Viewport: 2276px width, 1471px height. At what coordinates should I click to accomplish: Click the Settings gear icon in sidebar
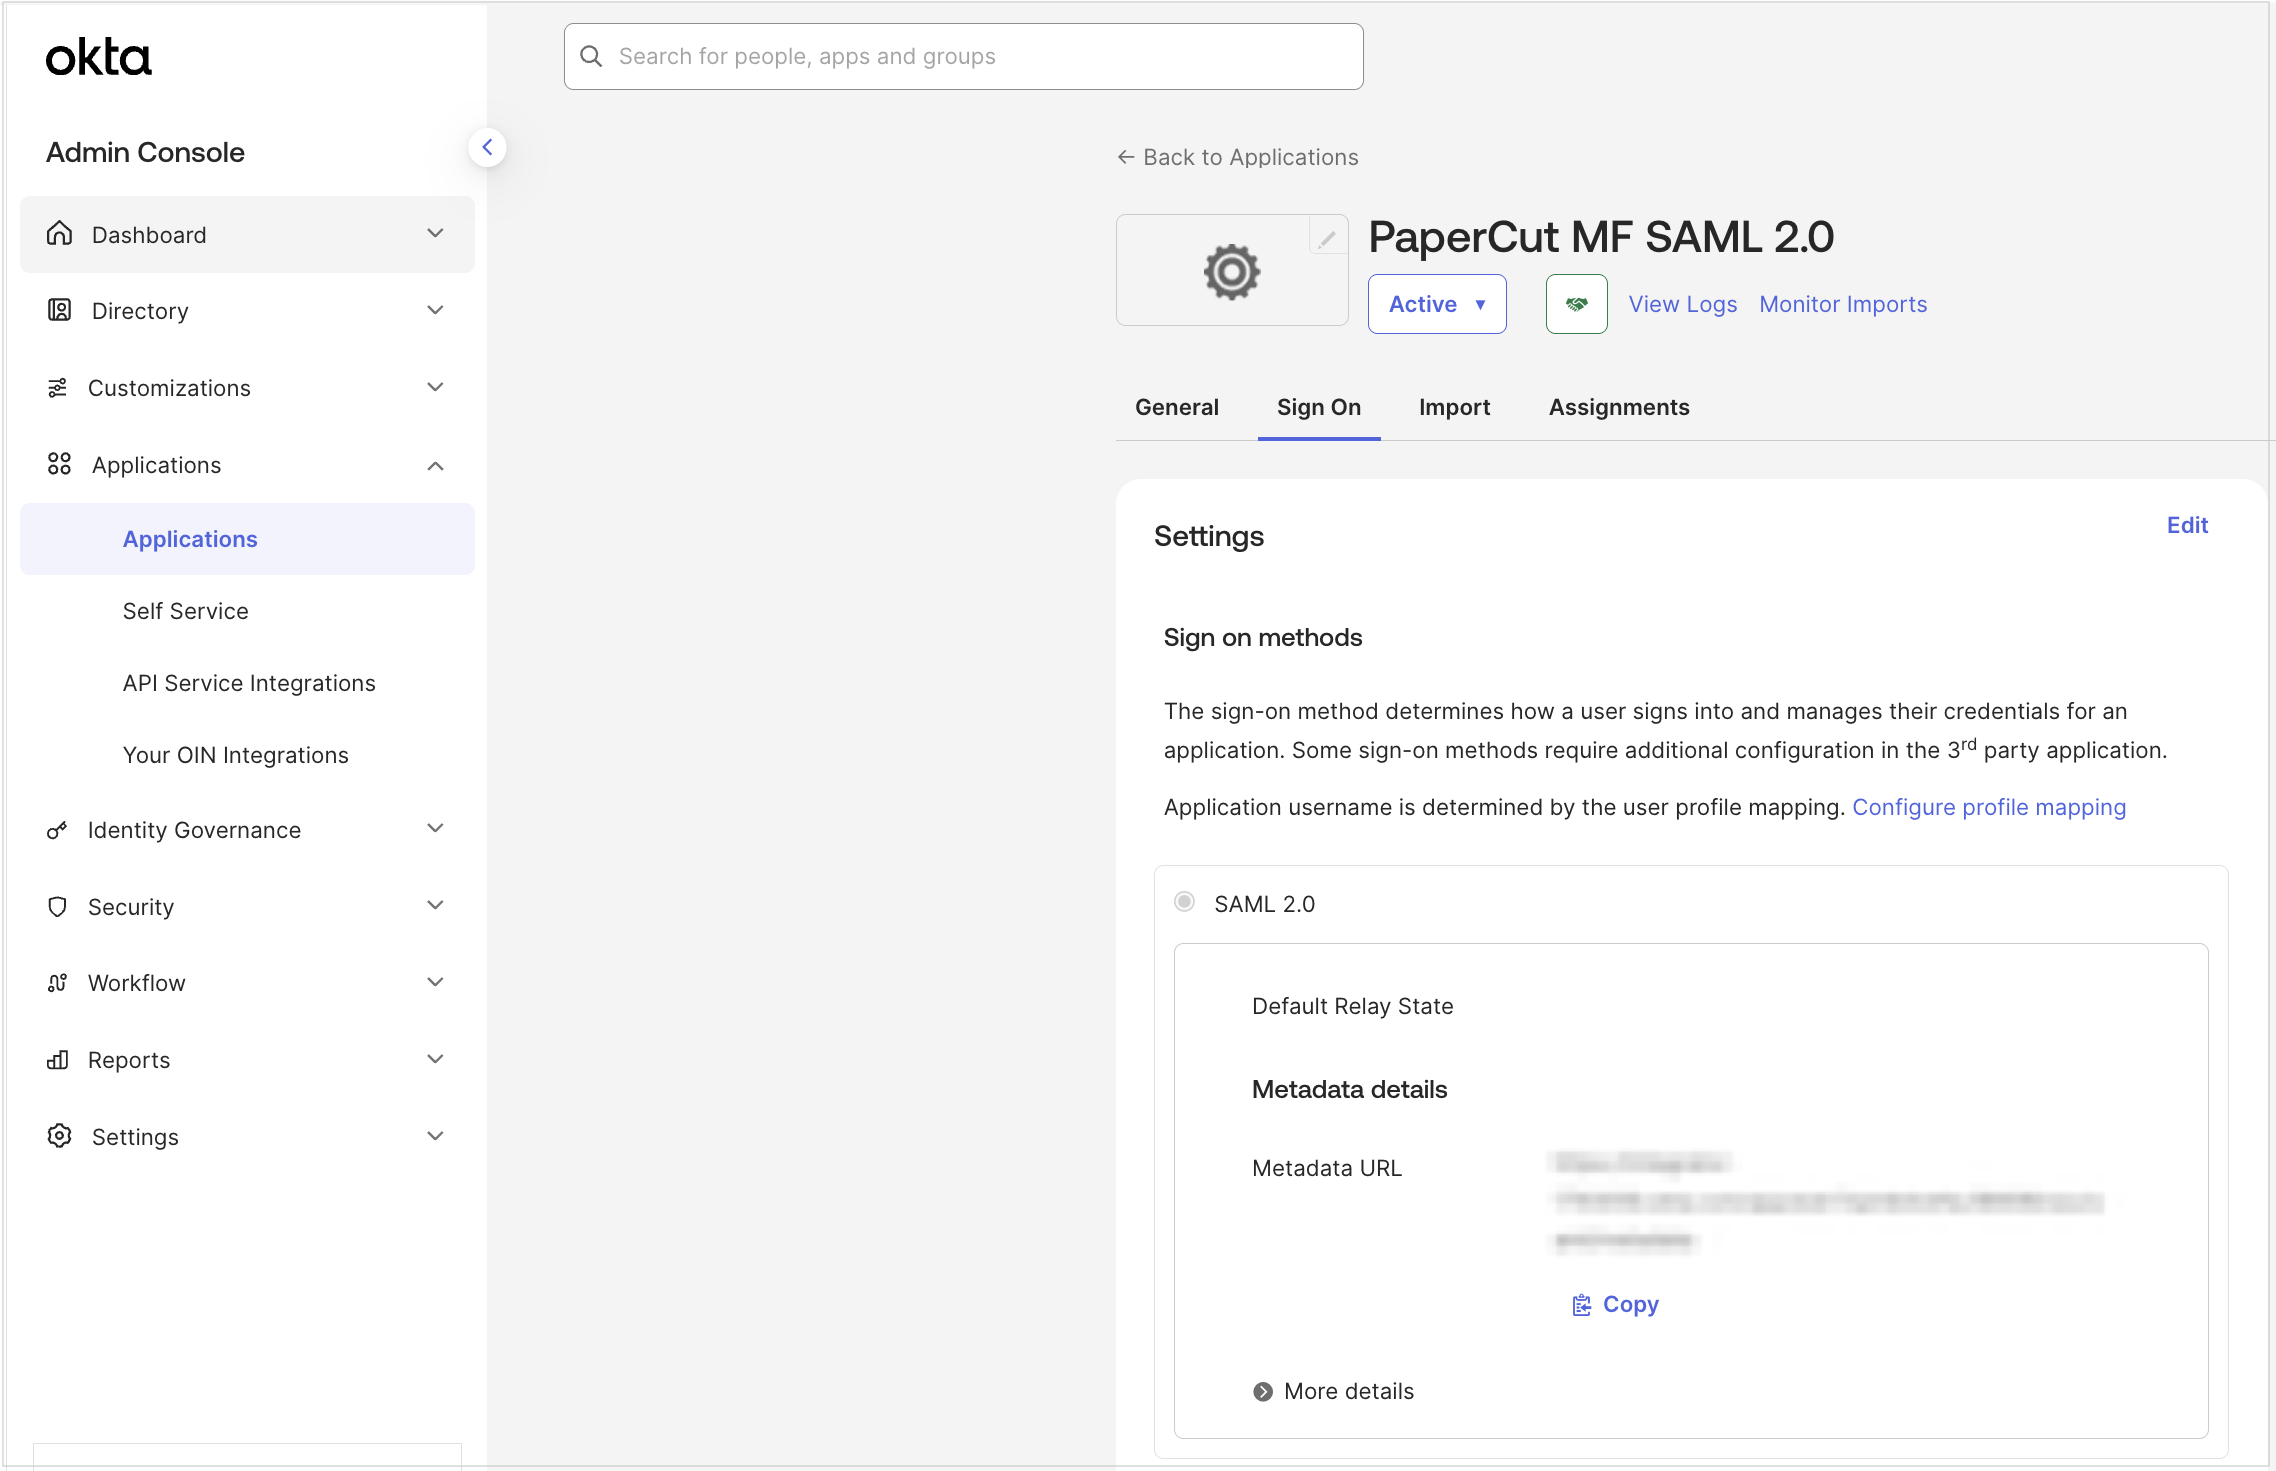(60, 1137)
